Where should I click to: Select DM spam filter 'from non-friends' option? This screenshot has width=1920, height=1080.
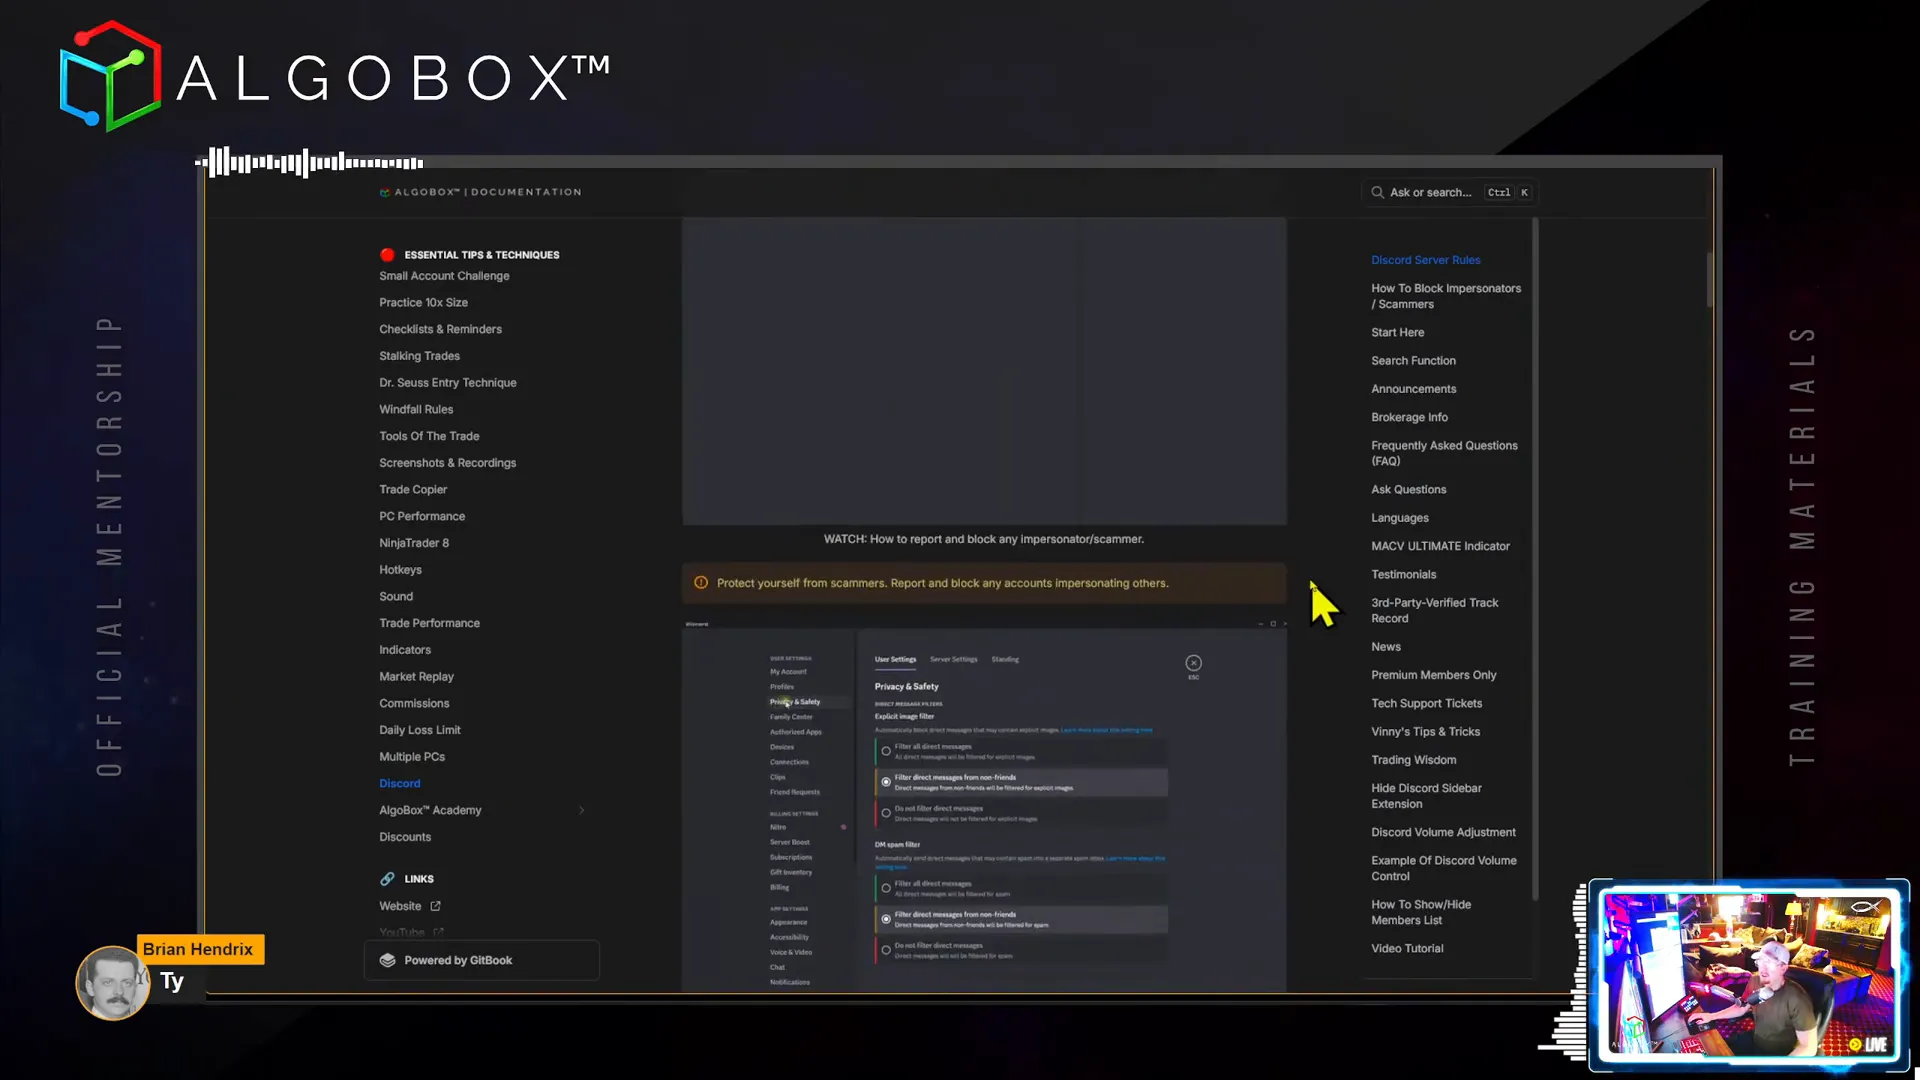tap(1021, 919)
